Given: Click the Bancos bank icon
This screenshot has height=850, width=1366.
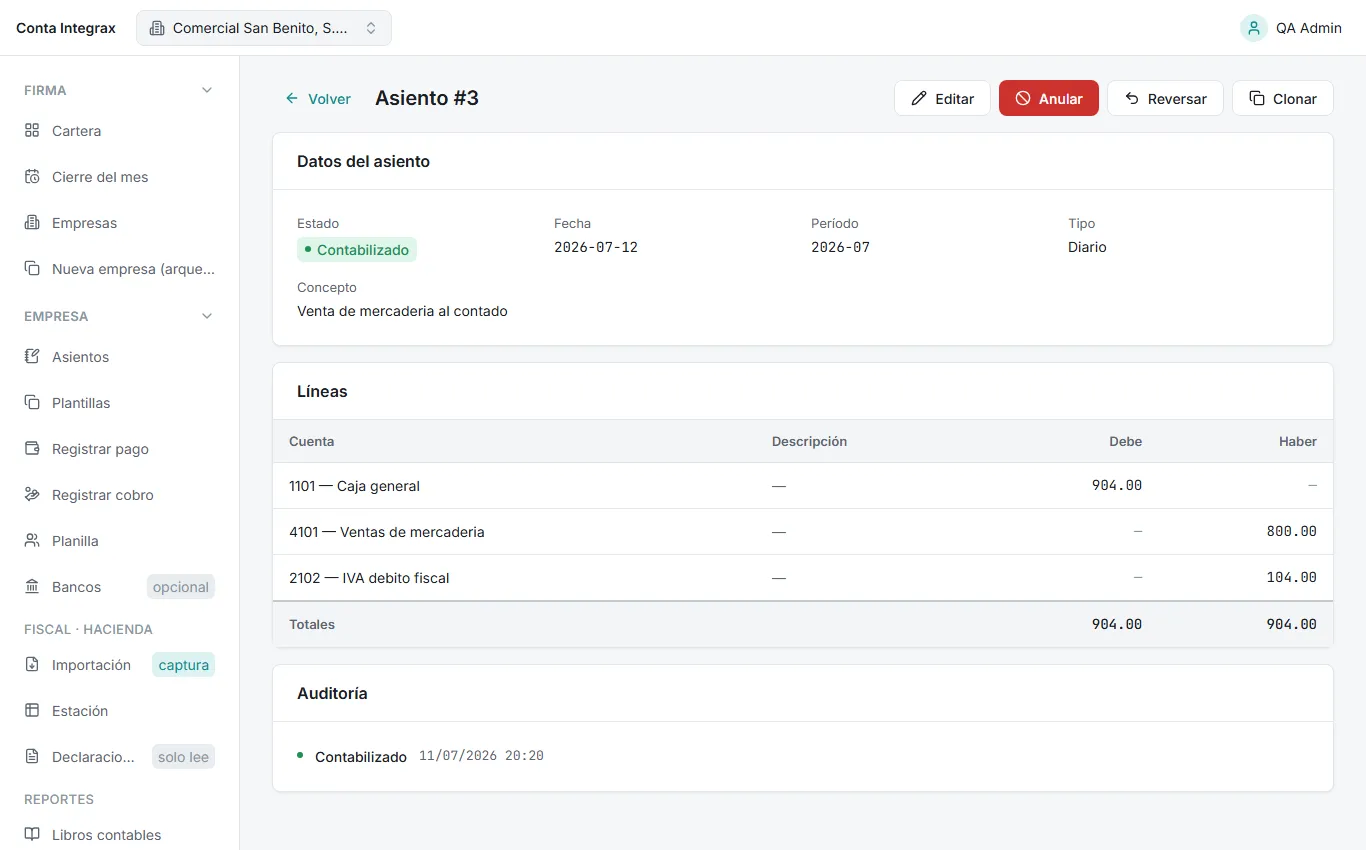Looking at the screenshot, I should point(32,587).
